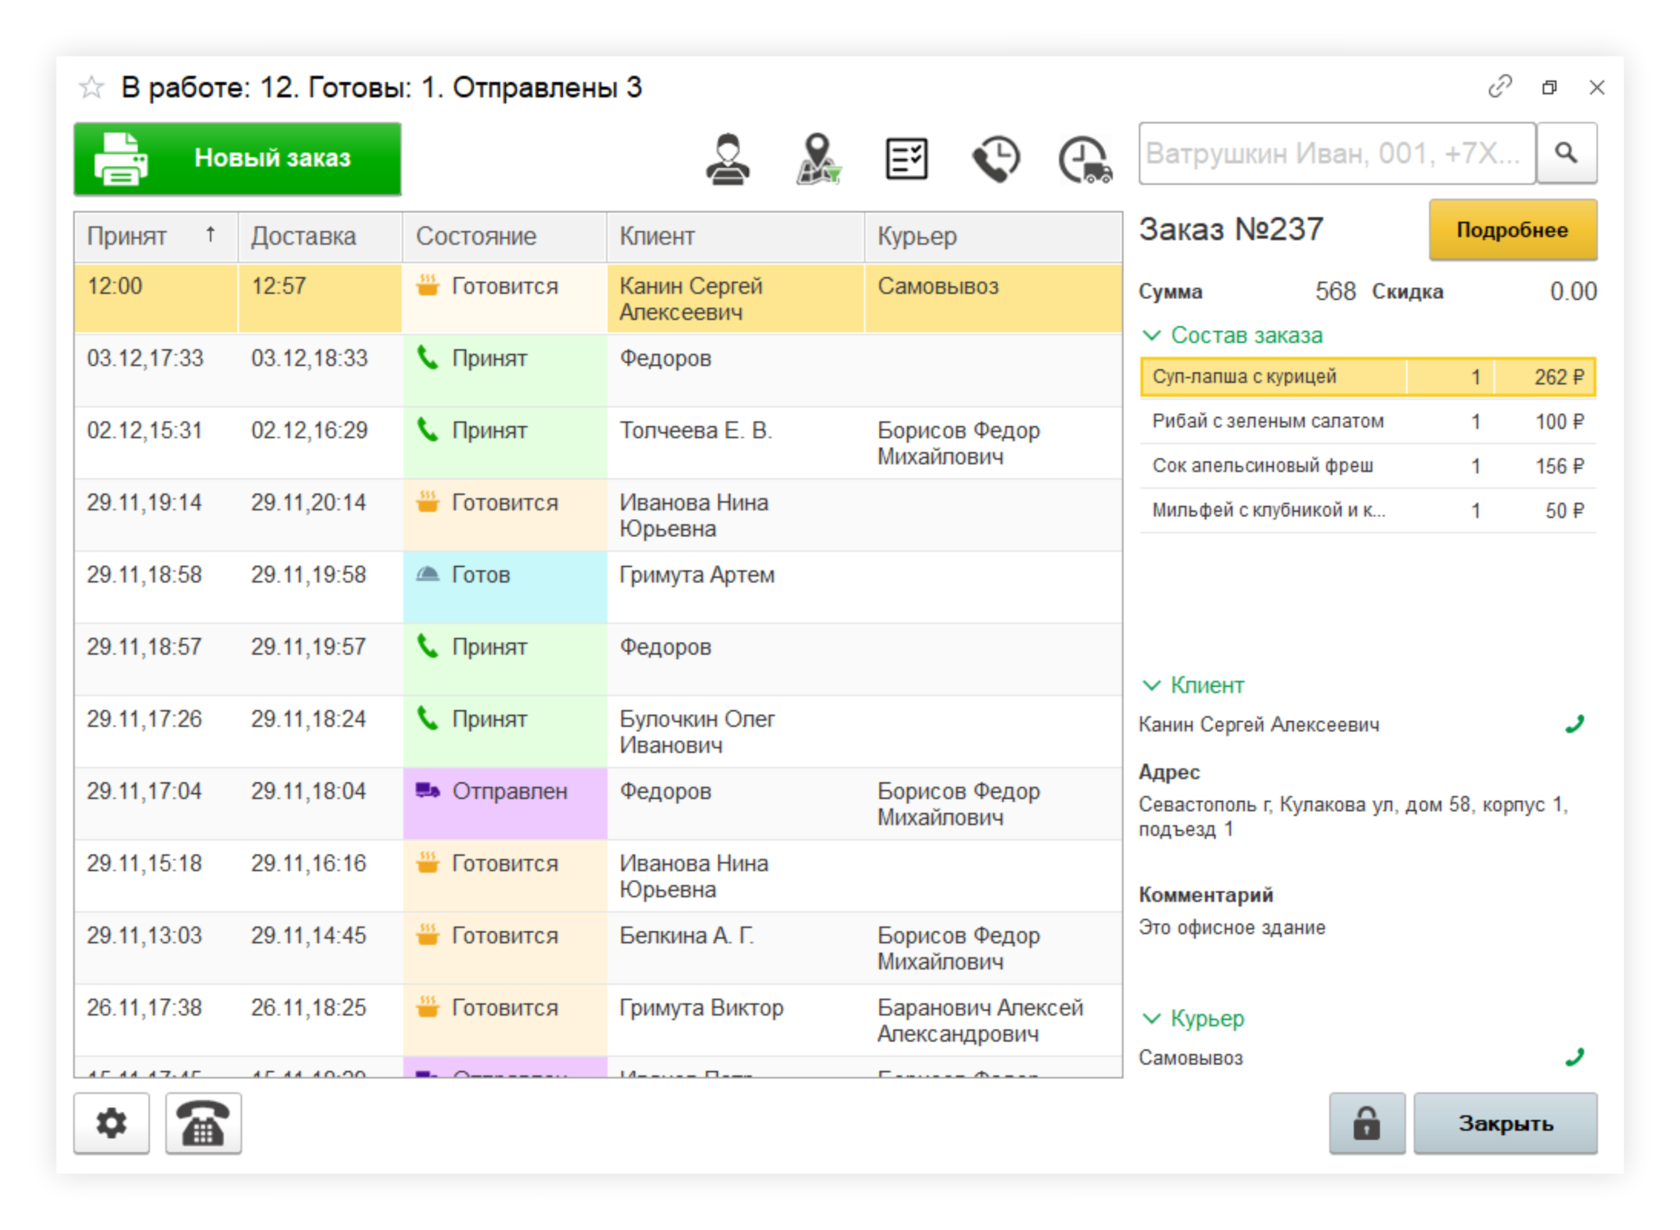Open the checklist orders icon

click(907, 159)
